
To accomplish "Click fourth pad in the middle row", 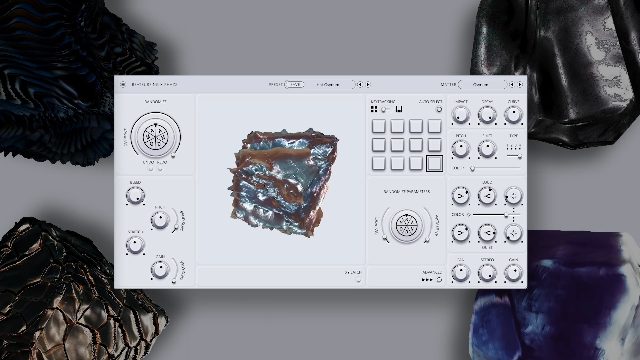I will 434,144.
